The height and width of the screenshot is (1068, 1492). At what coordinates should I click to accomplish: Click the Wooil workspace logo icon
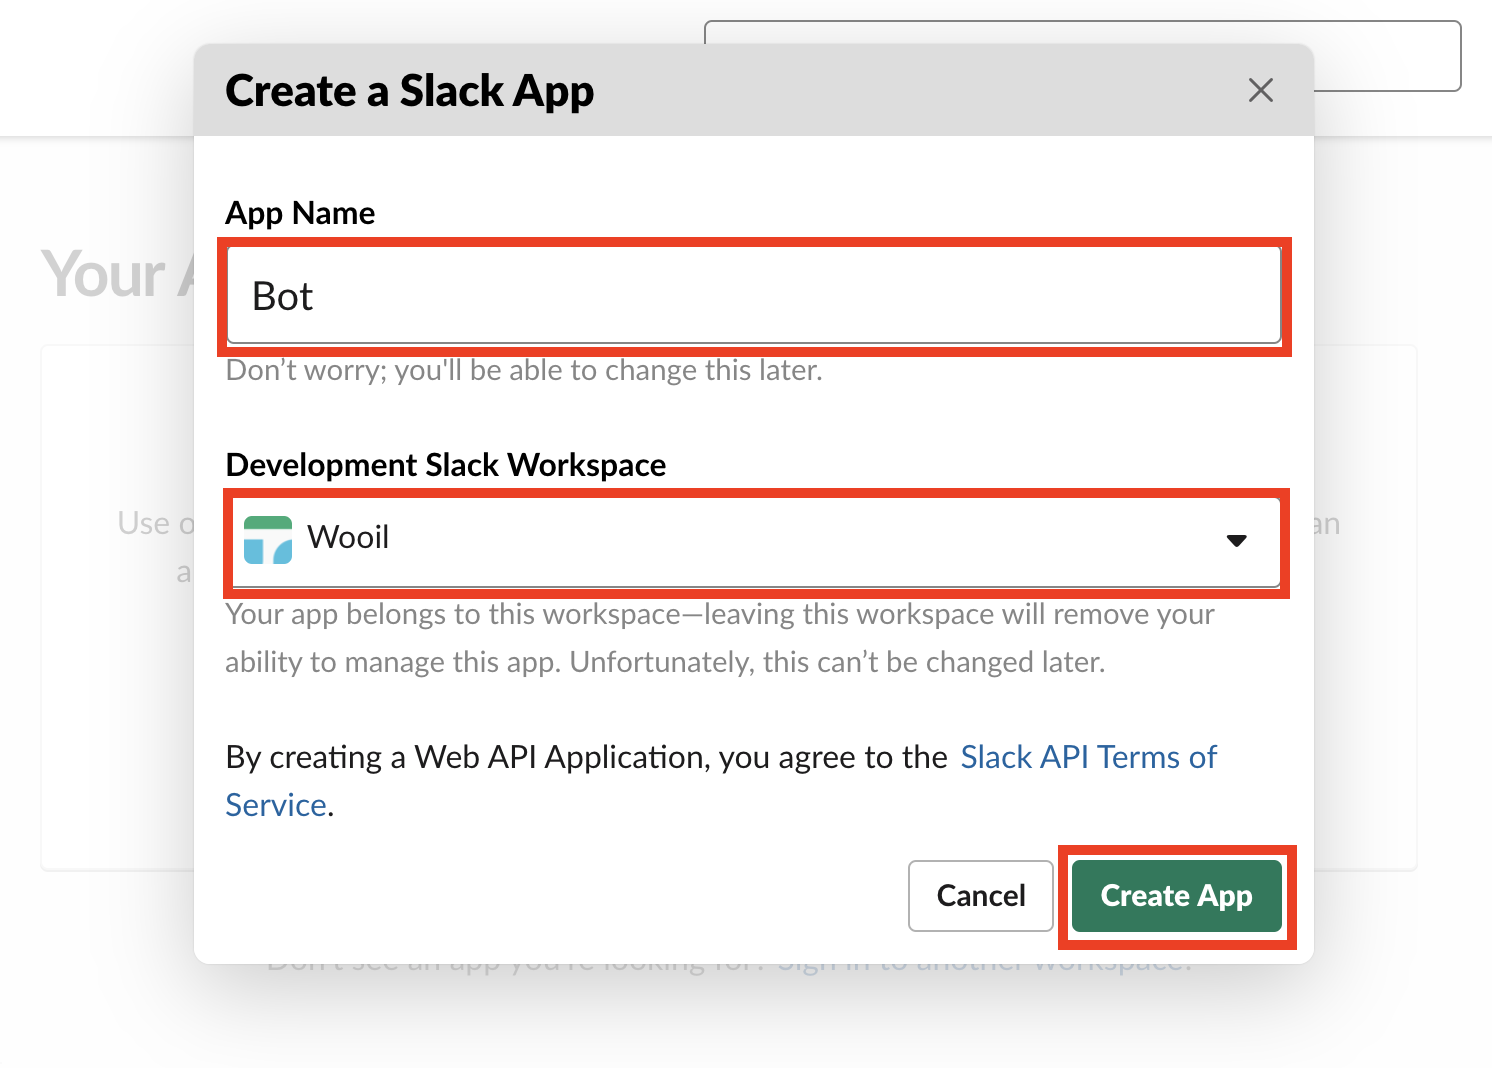tap(268, 540)
